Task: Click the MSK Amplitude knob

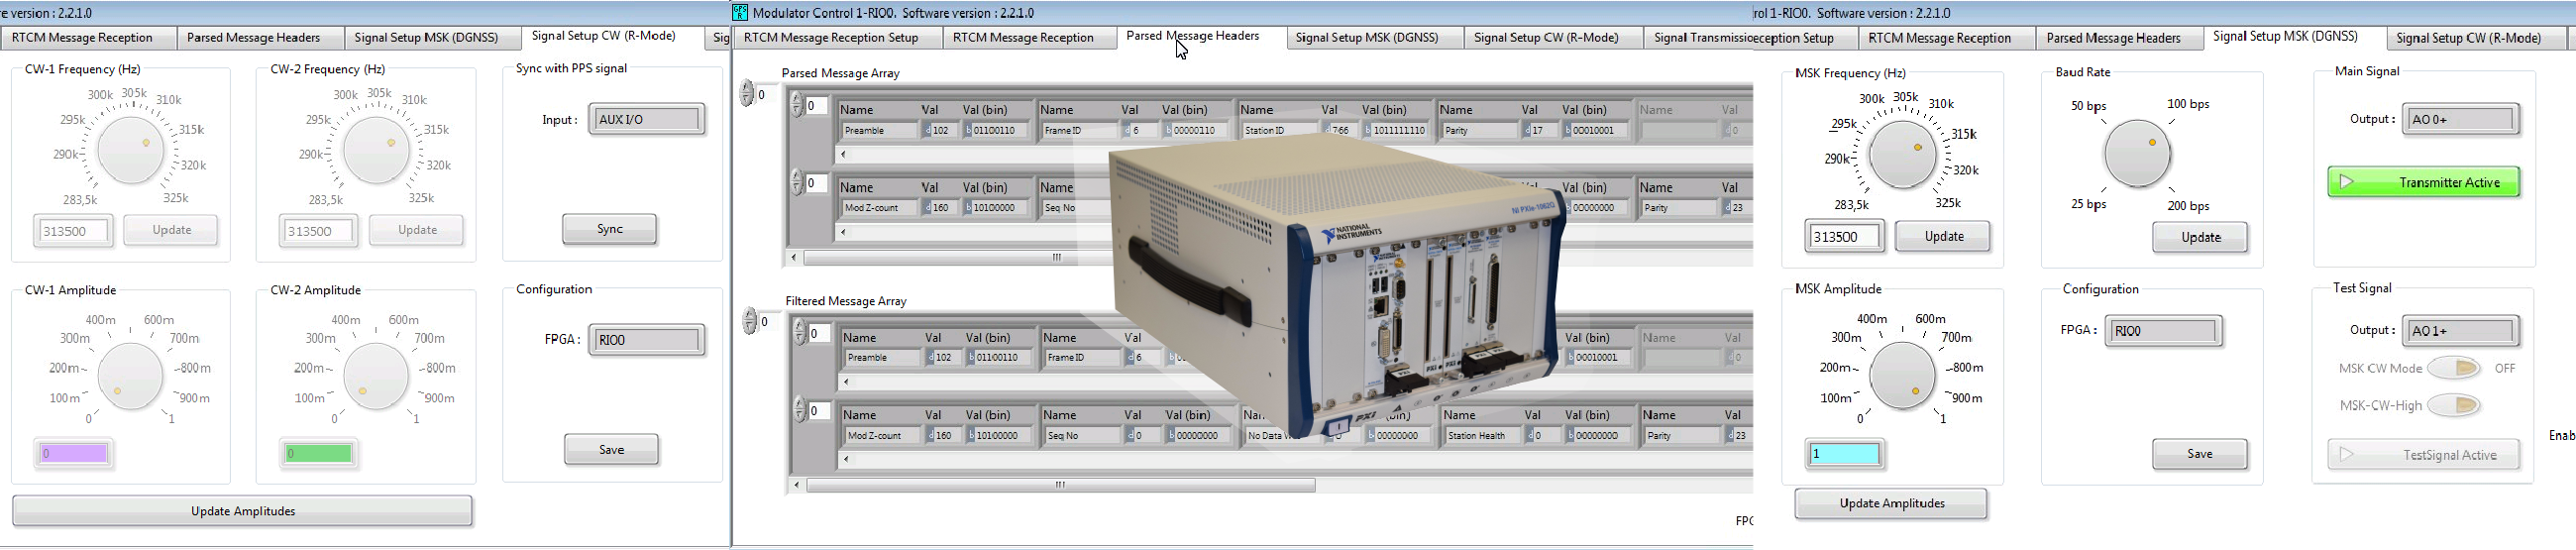Action: click(1901, 376)
